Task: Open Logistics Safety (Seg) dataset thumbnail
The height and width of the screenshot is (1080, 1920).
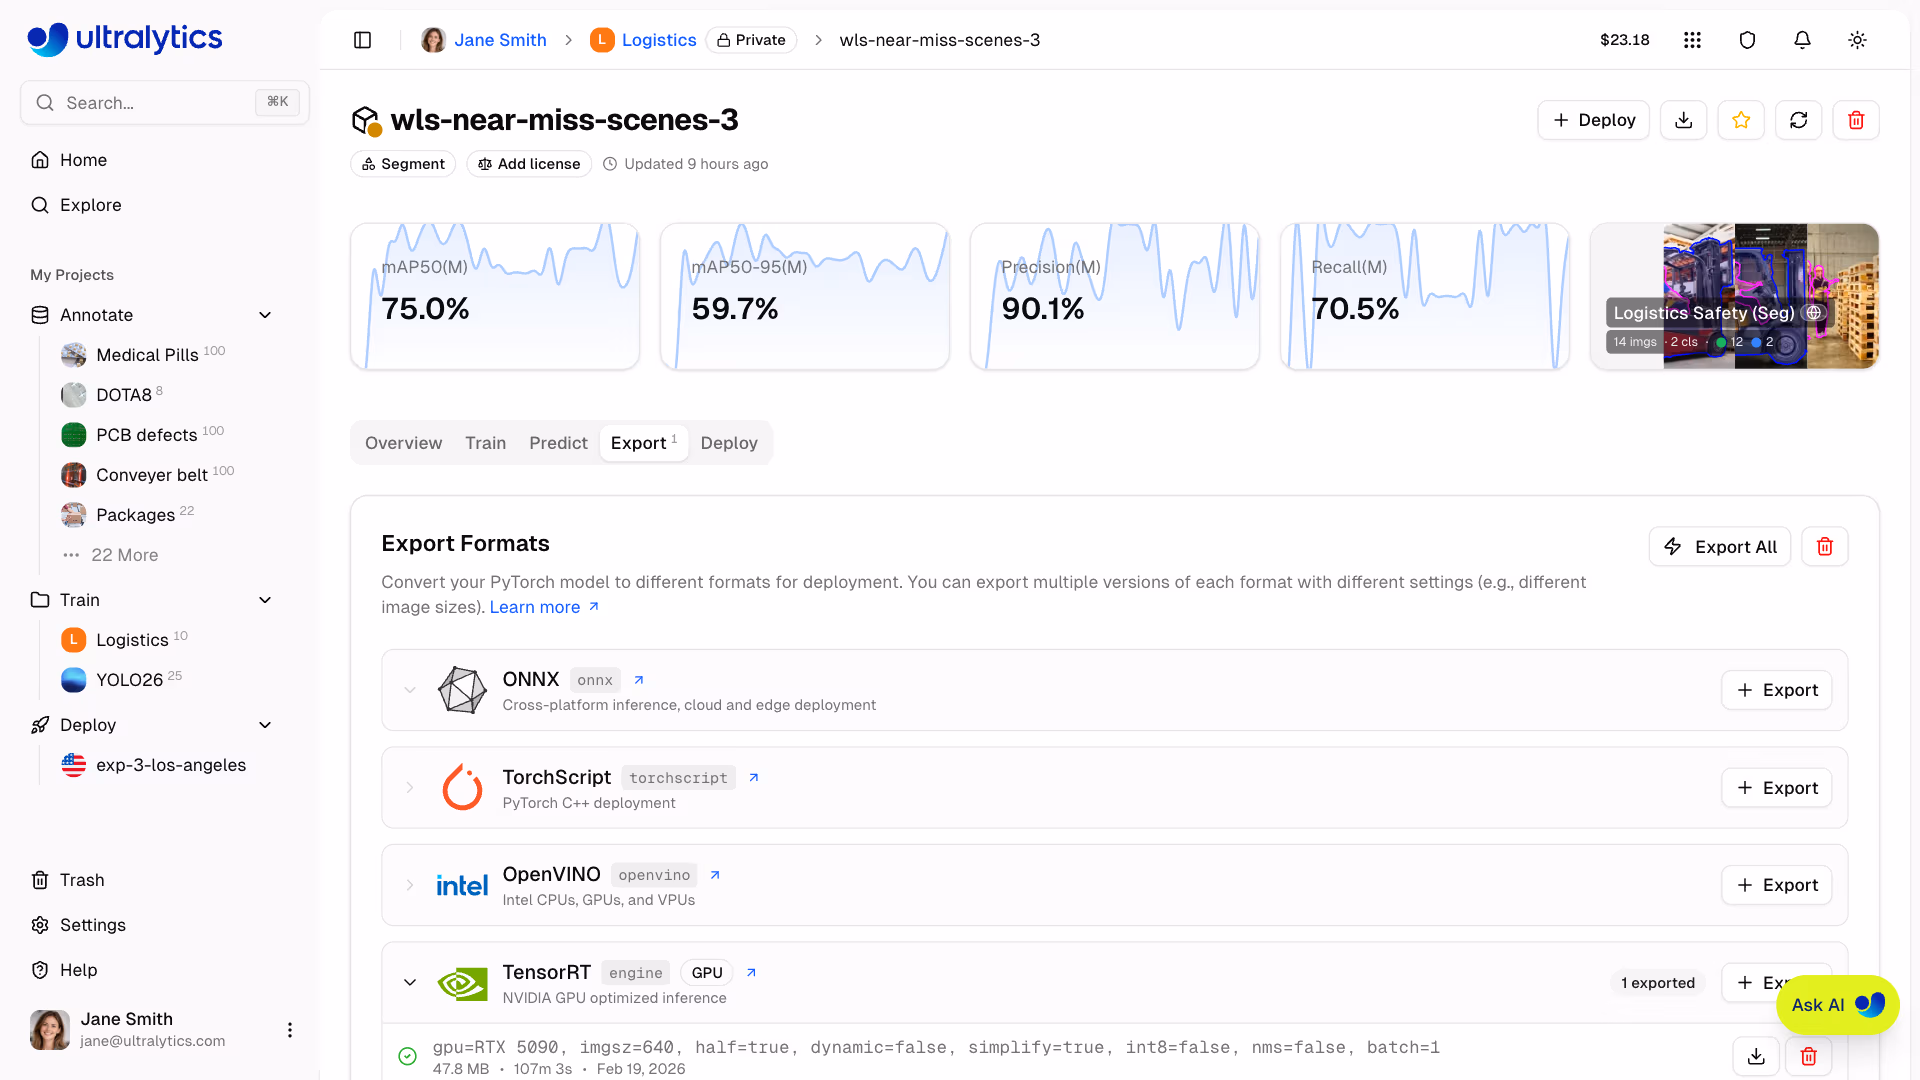Action: click(x=1734, y=296)
